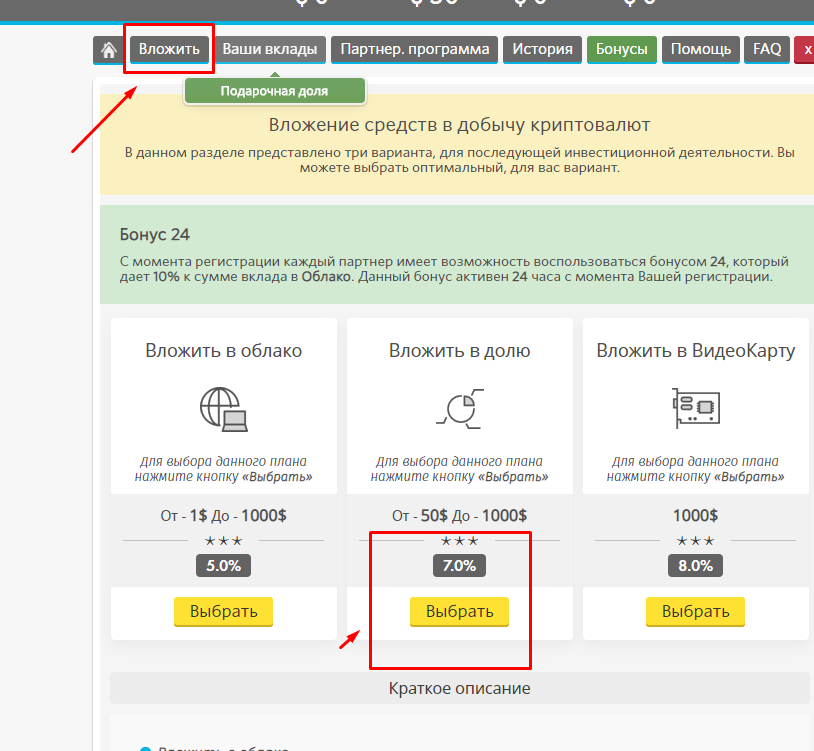Open the home icon tab
The height and width of the screenshot is (751, 814).
108,50
